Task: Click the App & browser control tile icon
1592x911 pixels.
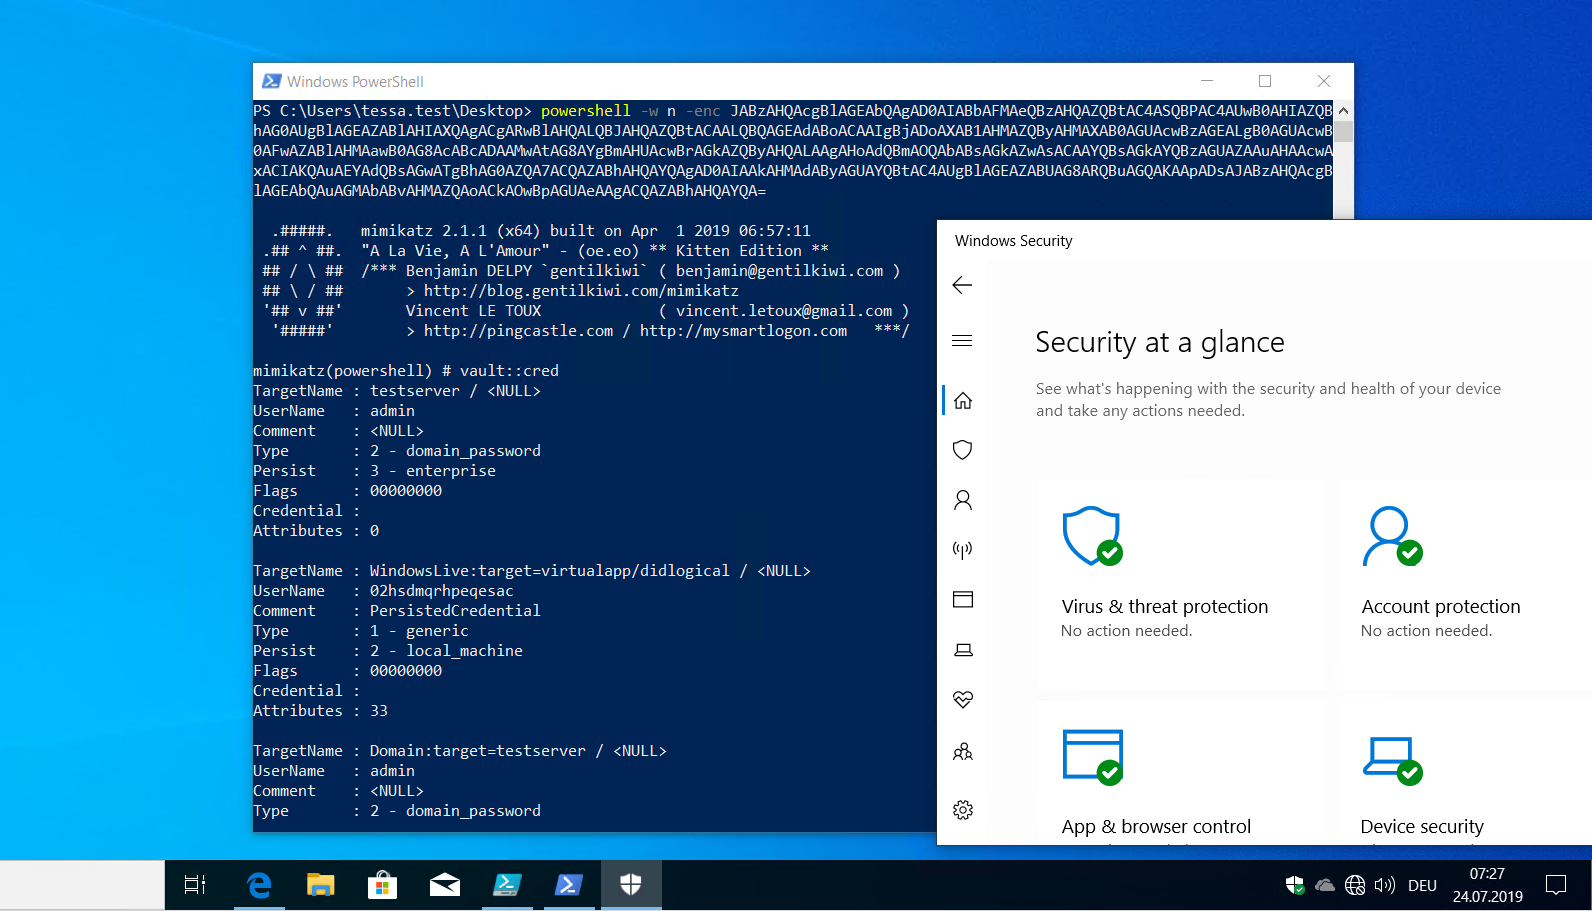Action: 1092,757
